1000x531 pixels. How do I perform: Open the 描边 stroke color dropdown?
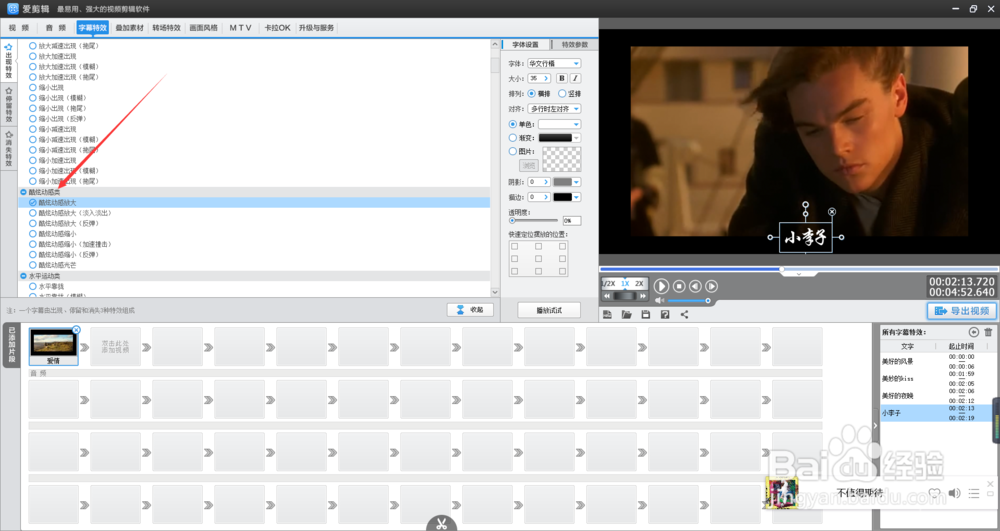pos(577,198)
